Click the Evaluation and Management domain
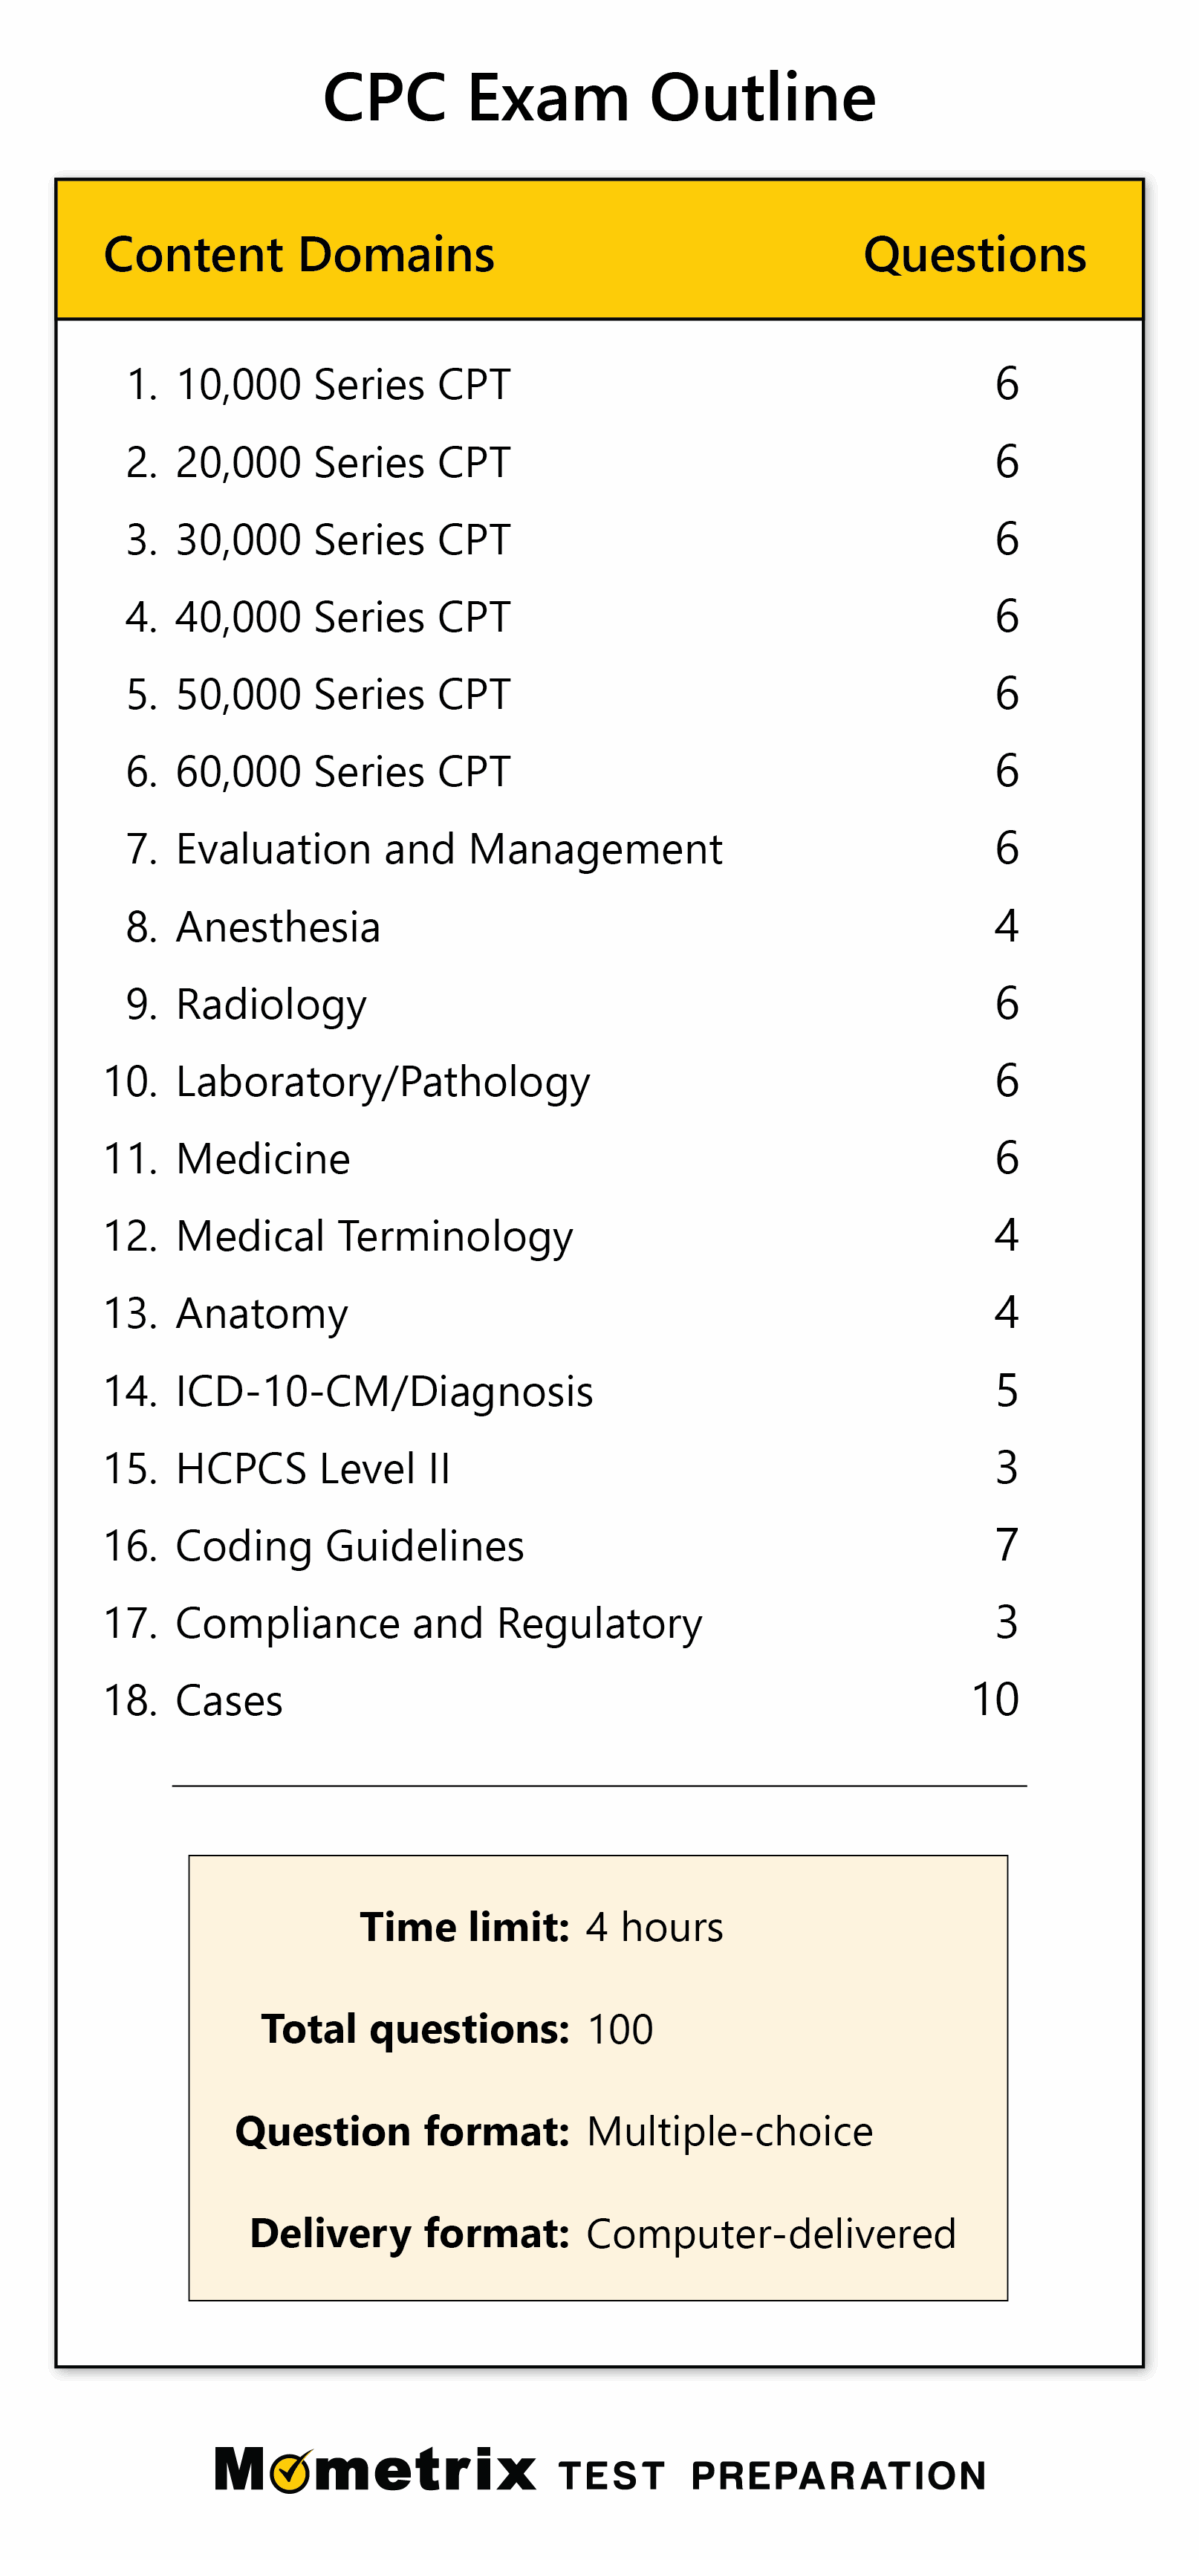 click(x=448, y=849)
